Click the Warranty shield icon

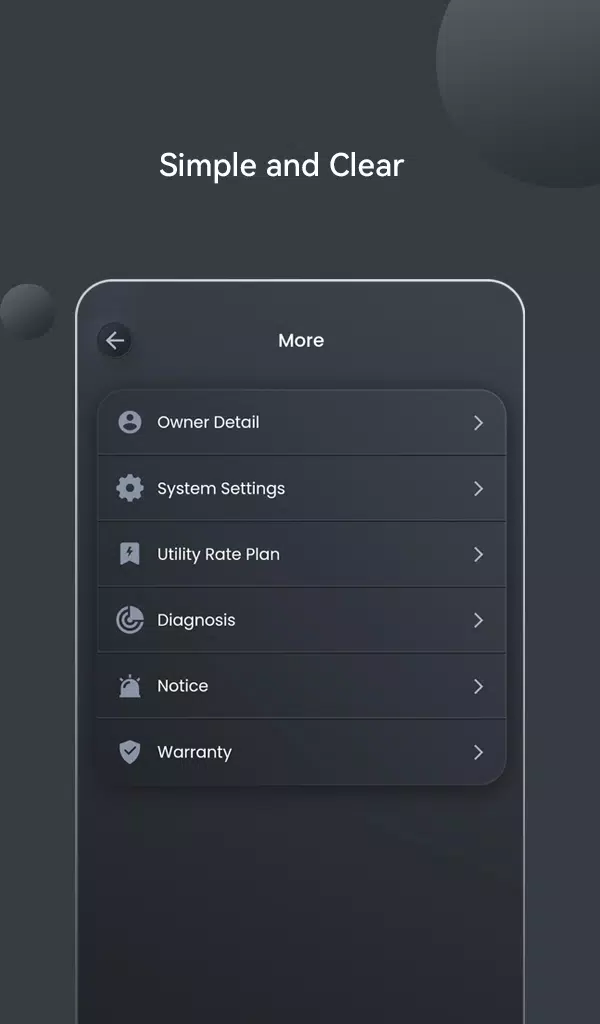click(x=130, y=752)
